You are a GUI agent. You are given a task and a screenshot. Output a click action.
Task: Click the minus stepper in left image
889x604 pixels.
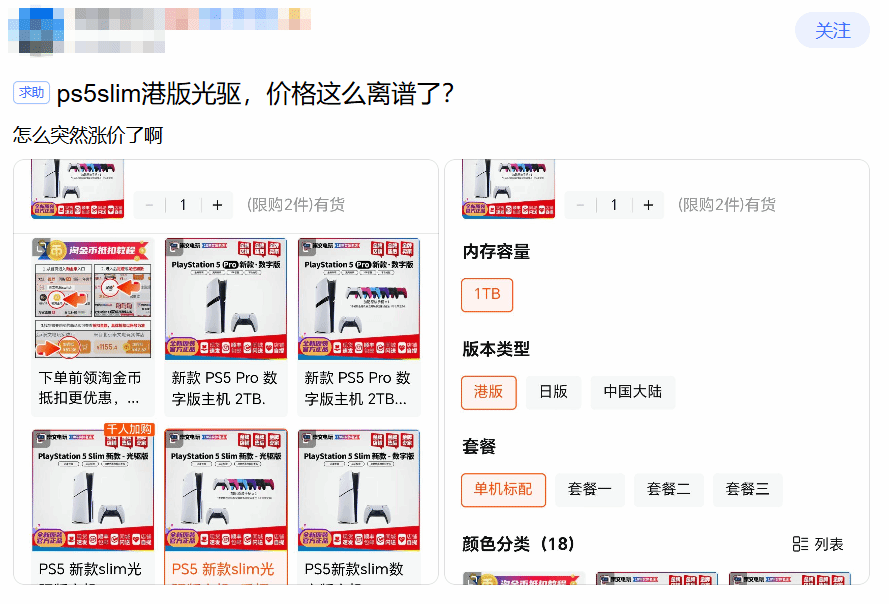pos(150,205)
